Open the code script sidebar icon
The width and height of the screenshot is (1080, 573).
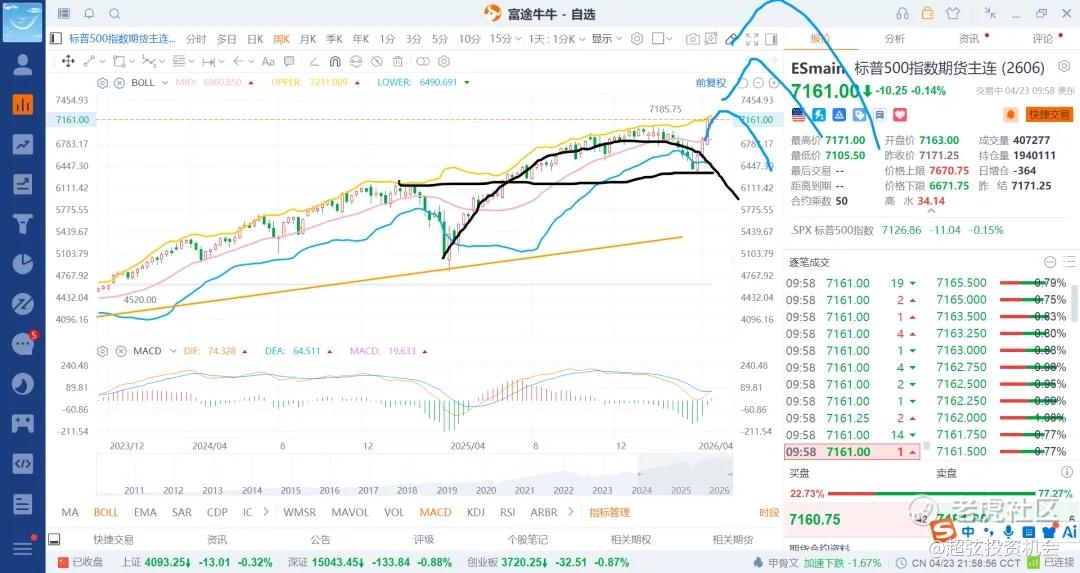pos(23,463)
